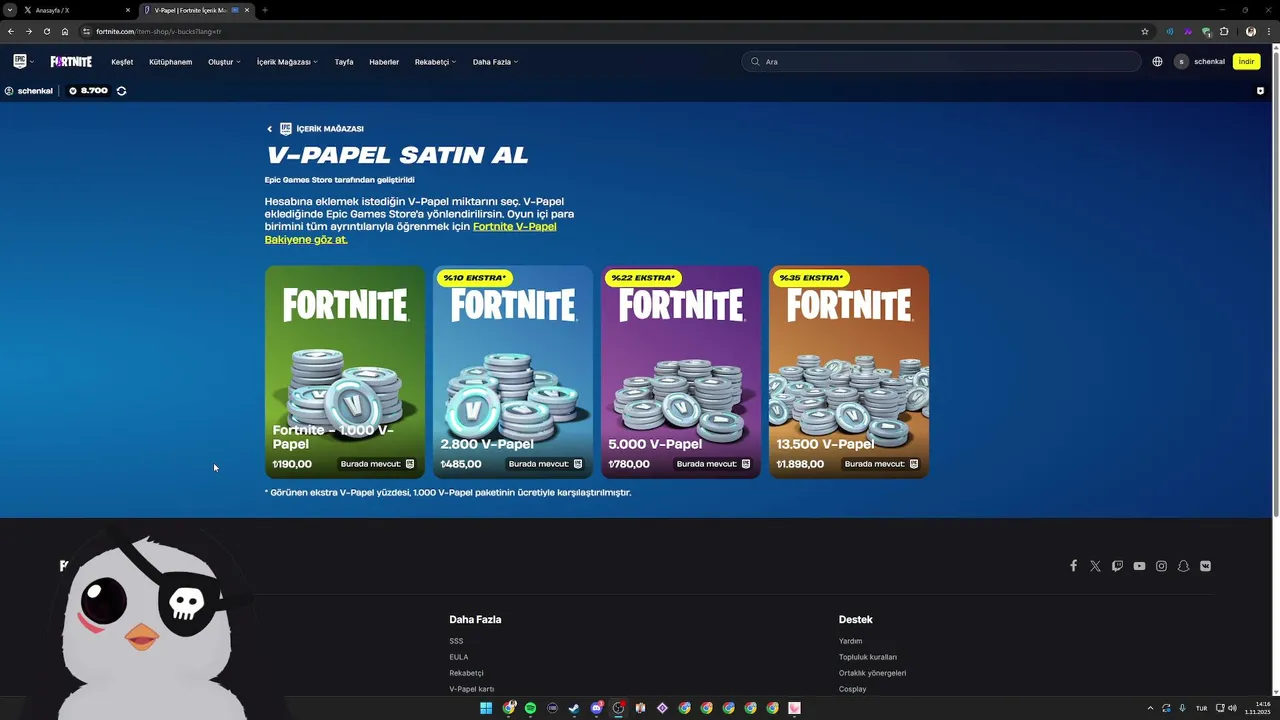This screenshot has height=720, width=1280.
Task: Open Fortnite's Twitch page from footer
Action: click(x=1117, y=566)
